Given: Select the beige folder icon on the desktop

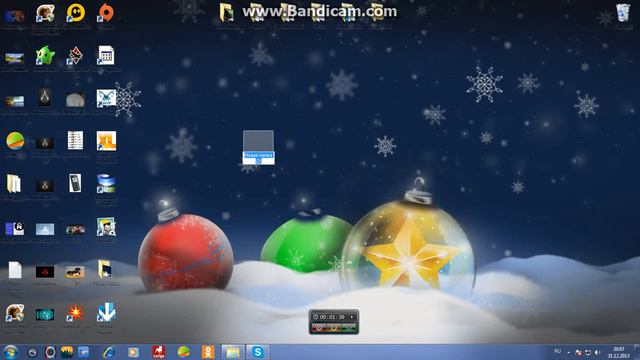Looking at the screenshot, I should click(x=14, y=184).
